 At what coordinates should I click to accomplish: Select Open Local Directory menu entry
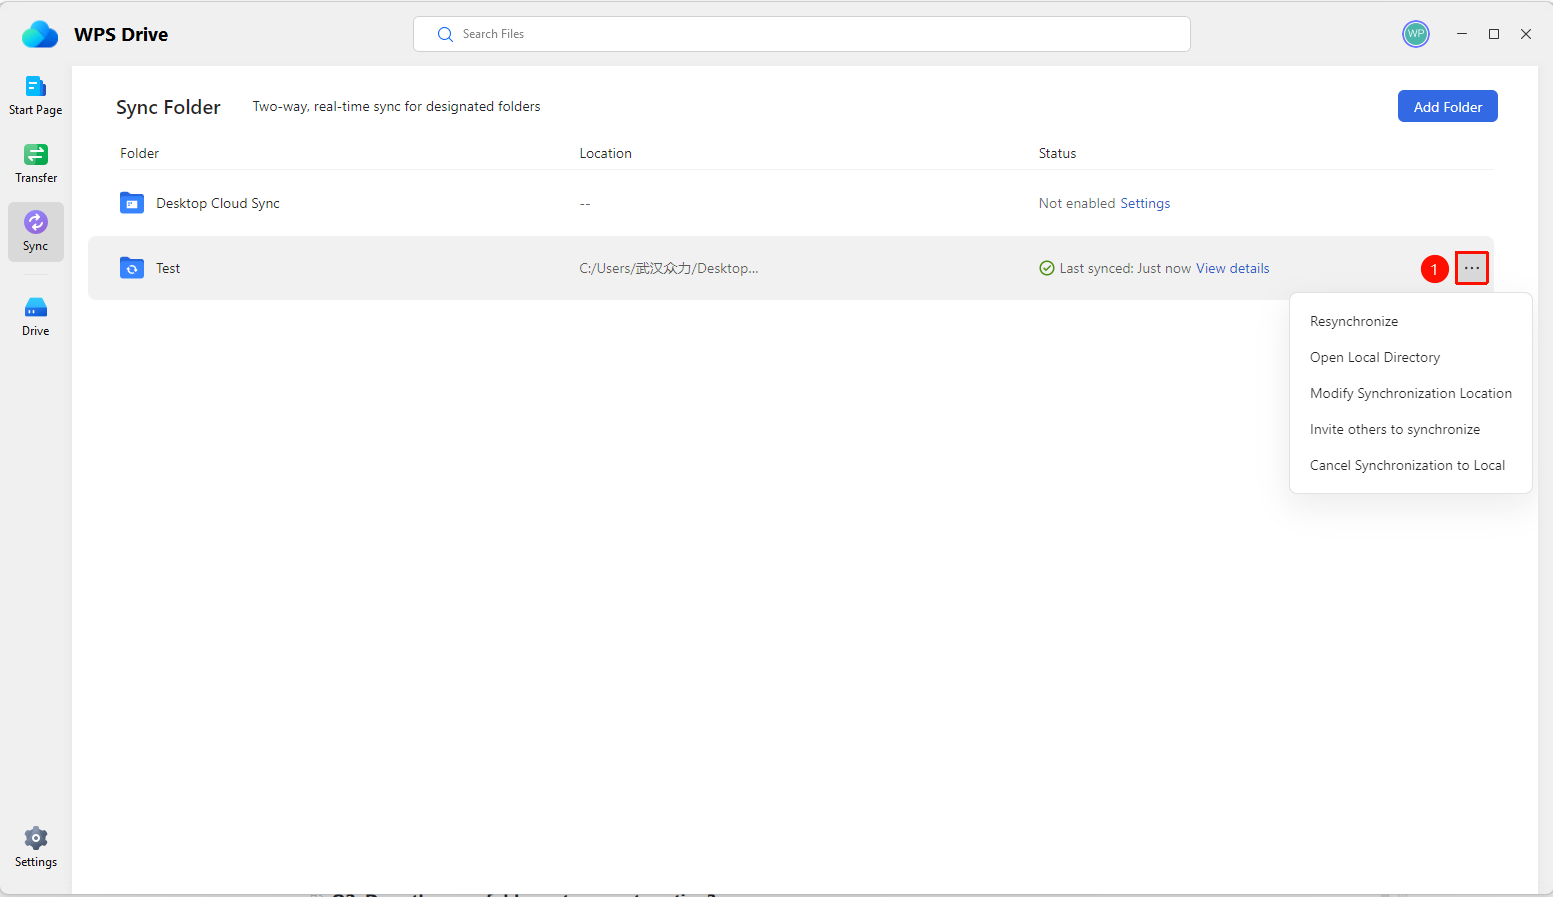click(1375, 357)
